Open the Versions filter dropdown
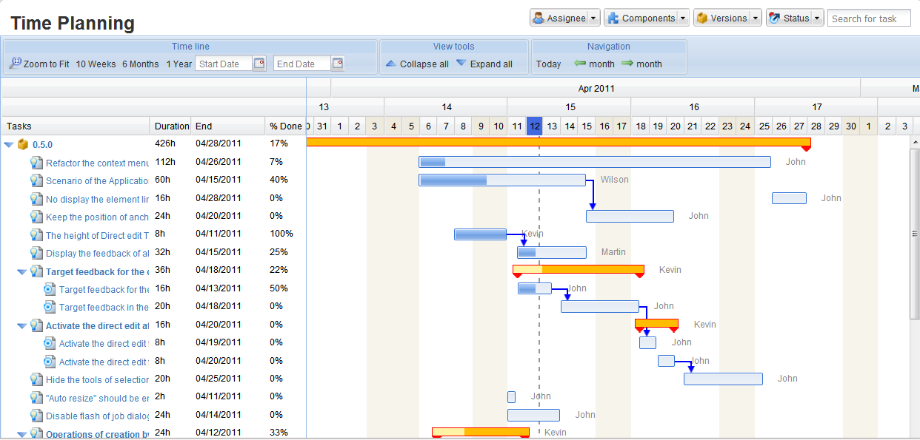Image resolution: width=920 pixels, height=440 pixels. [x=727, y=18]
